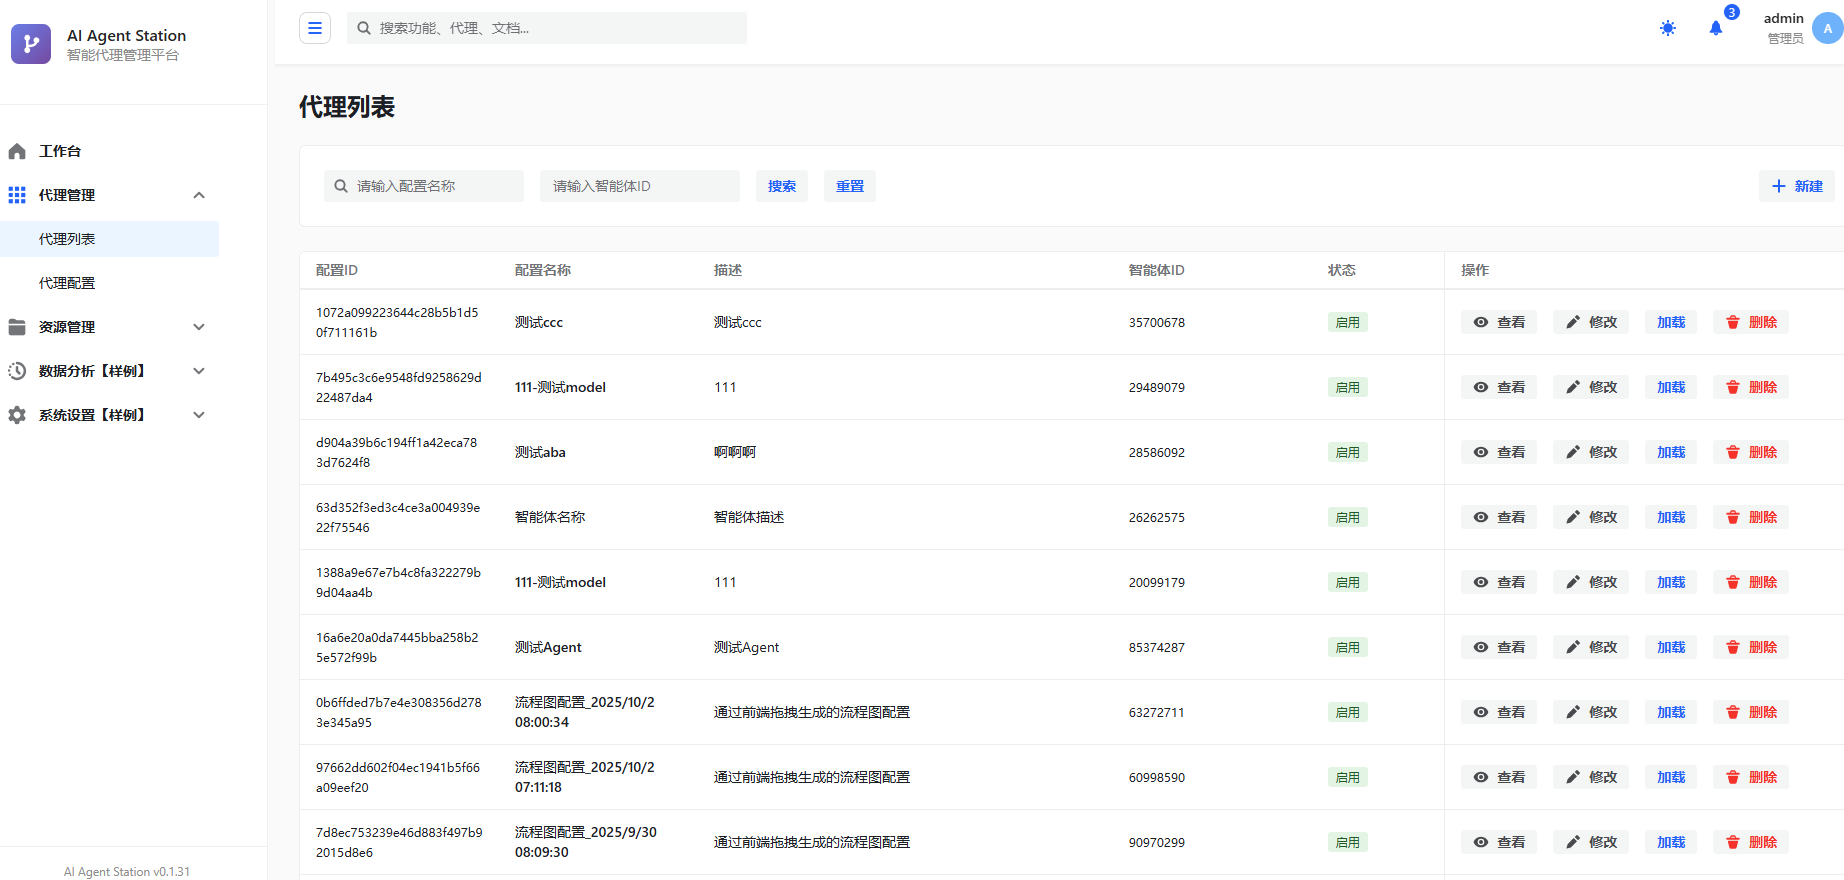Select the 代理配置 submenu item
1844x880 pixels.
[x=67, y=283]
